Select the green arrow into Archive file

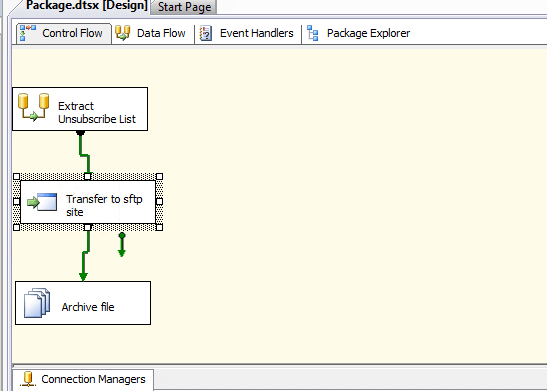pos(84,262)
